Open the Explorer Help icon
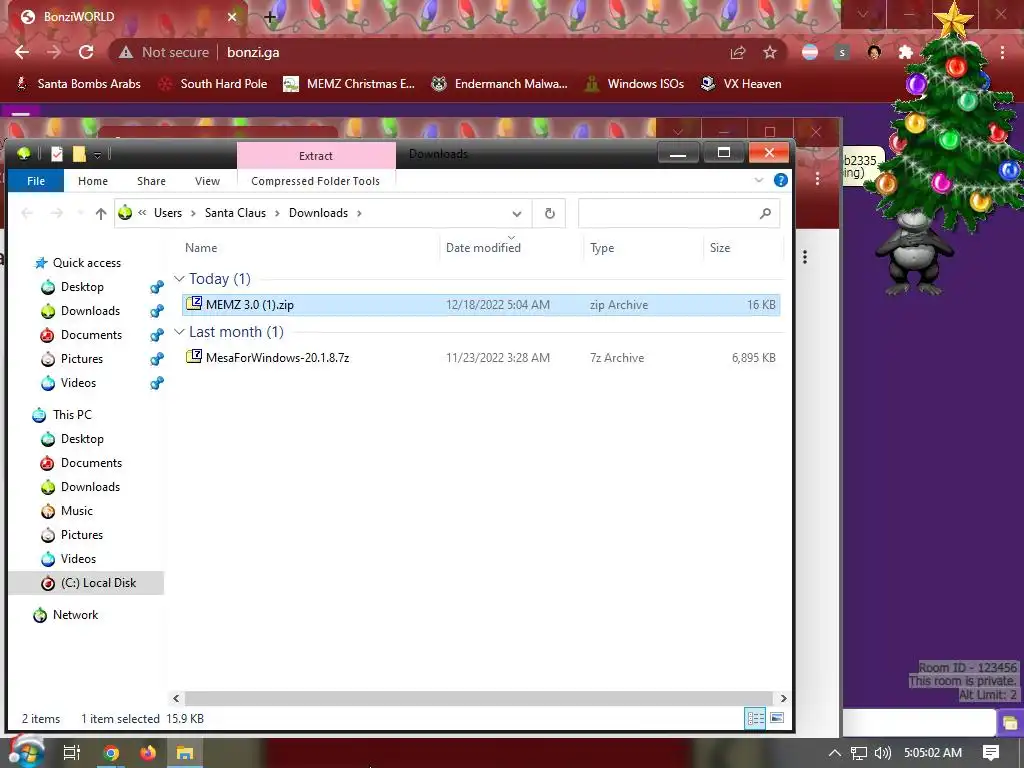 pyautogui.click(x=780, y=181)
